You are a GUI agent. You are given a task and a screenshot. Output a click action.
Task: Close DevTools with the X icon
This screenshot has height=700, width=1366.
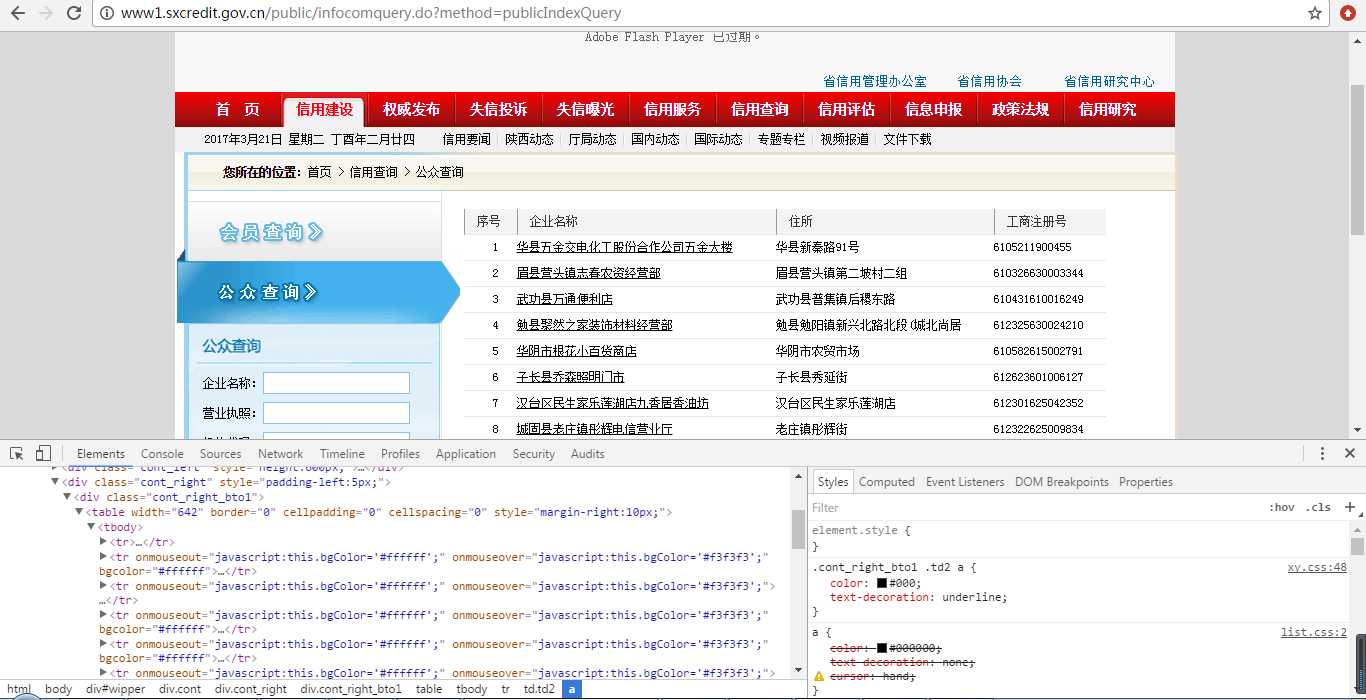(x=1350, y=453)
